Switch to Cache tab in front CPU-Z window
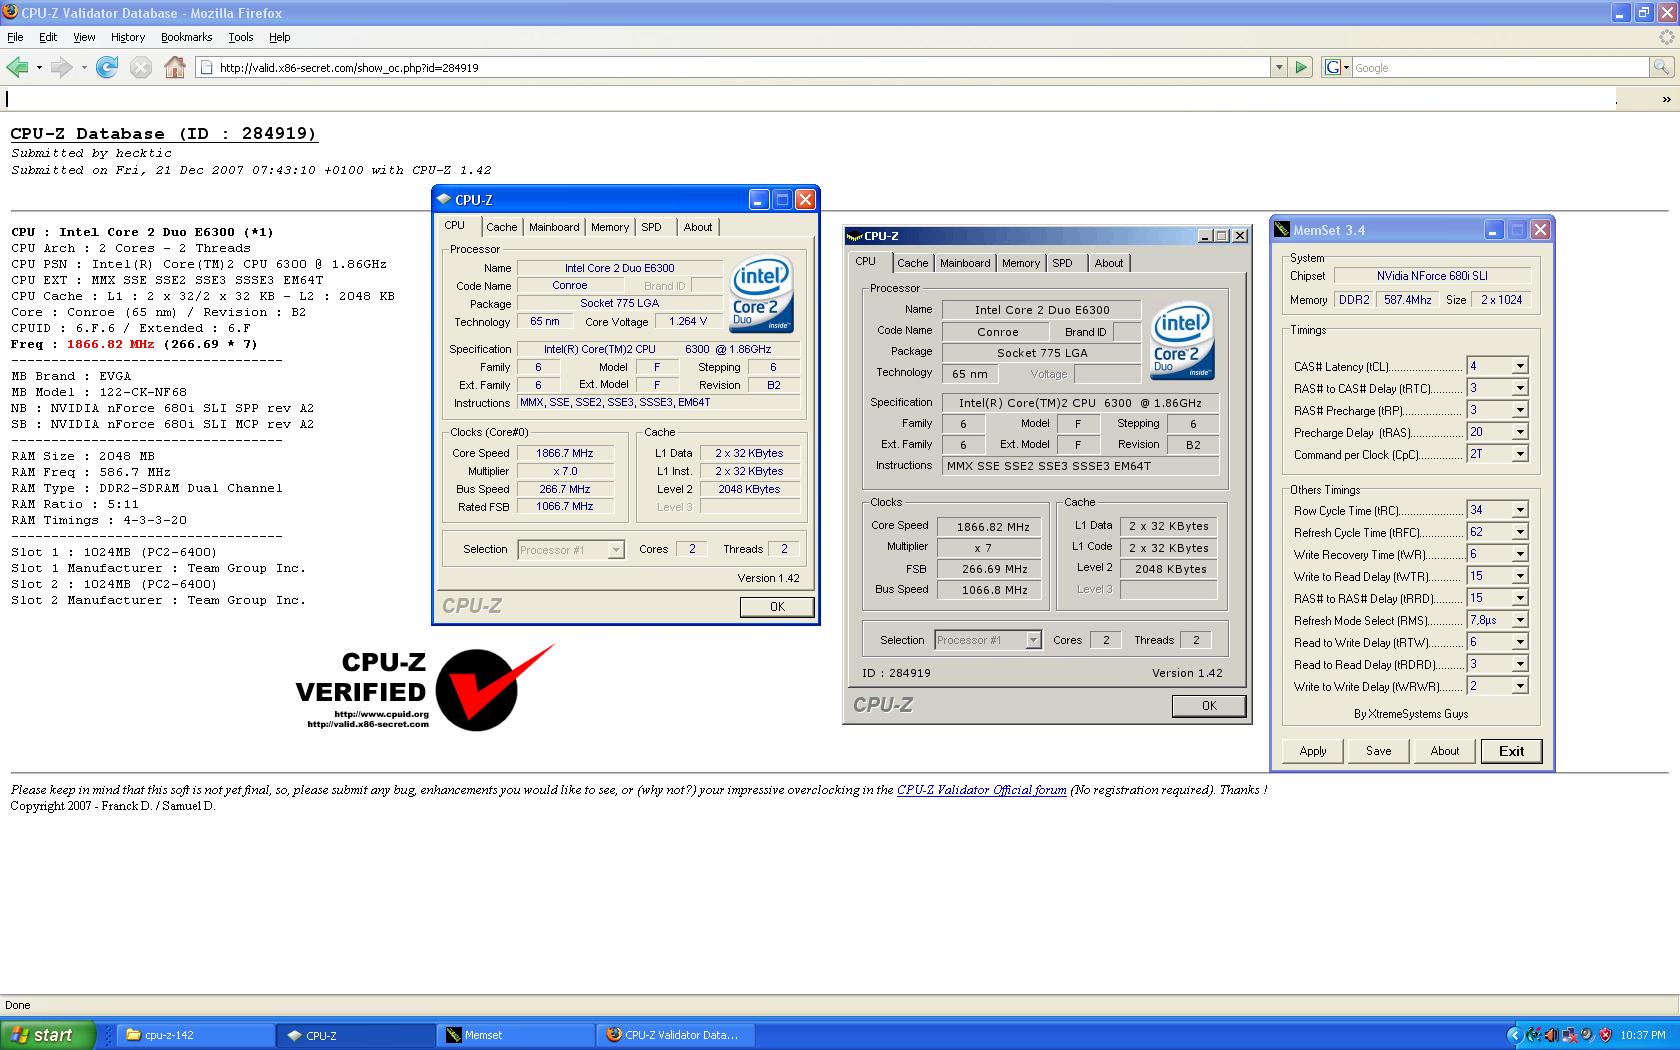 tap(502, 227)
